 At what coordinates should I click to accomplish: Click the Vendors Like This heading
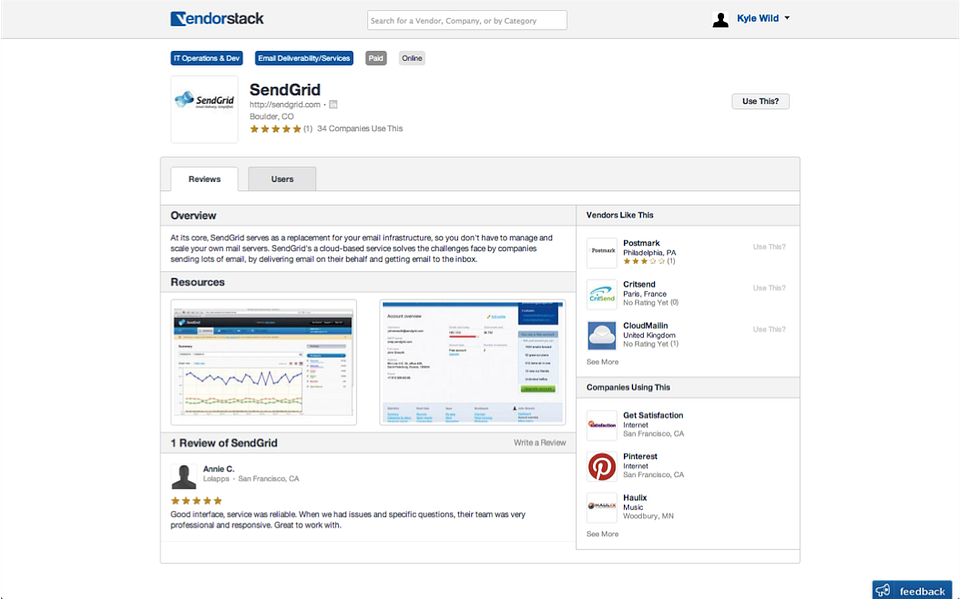(620, 215)
